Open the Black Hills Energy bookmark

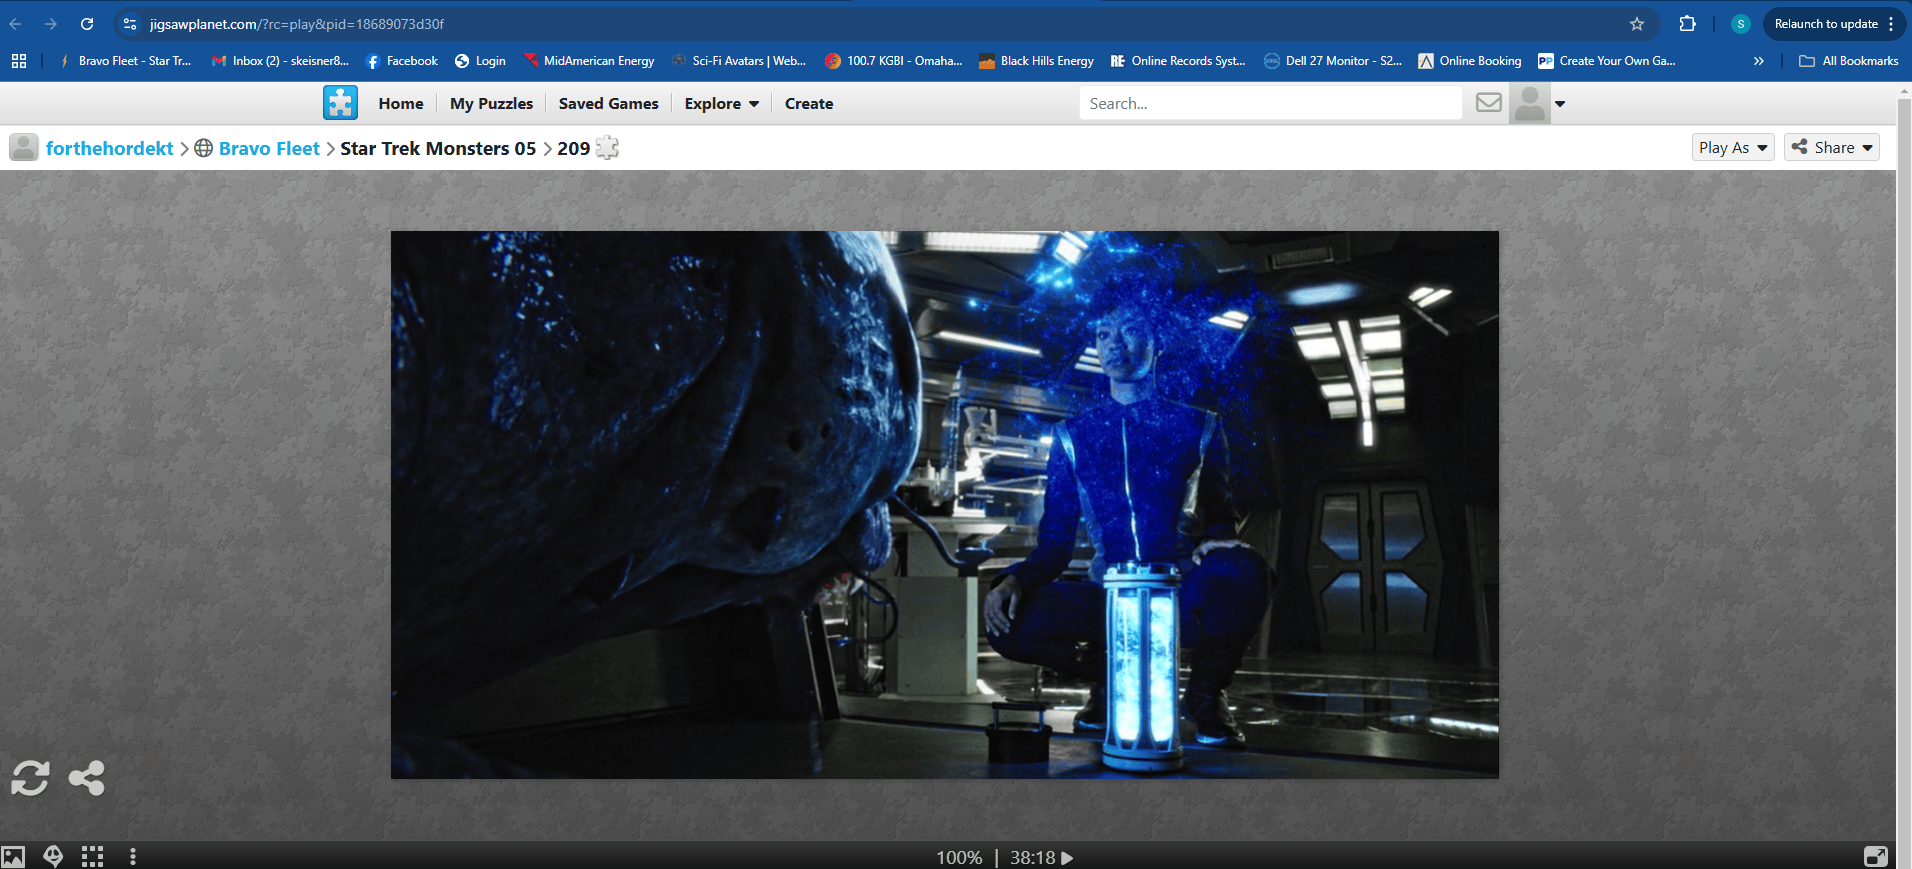(x=1036, y=61)
